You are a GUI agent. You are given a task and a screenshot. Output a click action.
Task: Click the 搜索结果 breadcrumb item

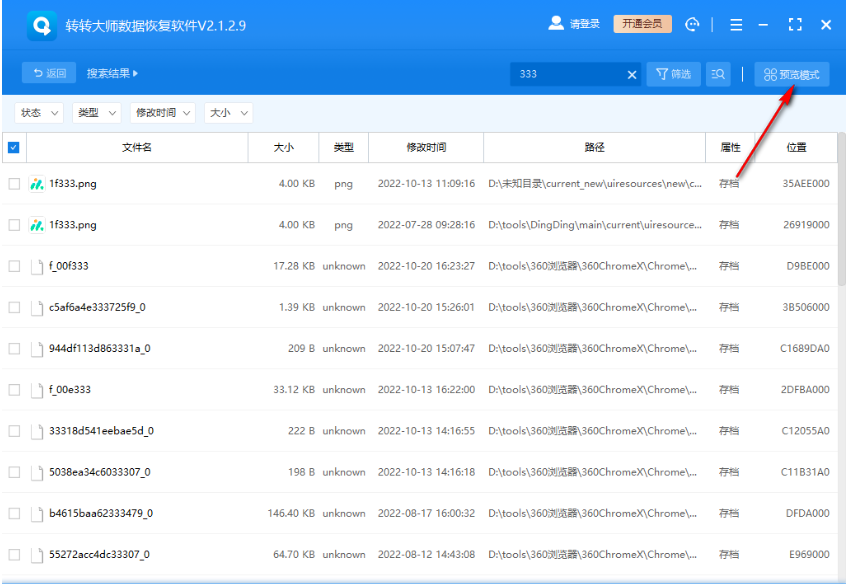coord(112,73)
